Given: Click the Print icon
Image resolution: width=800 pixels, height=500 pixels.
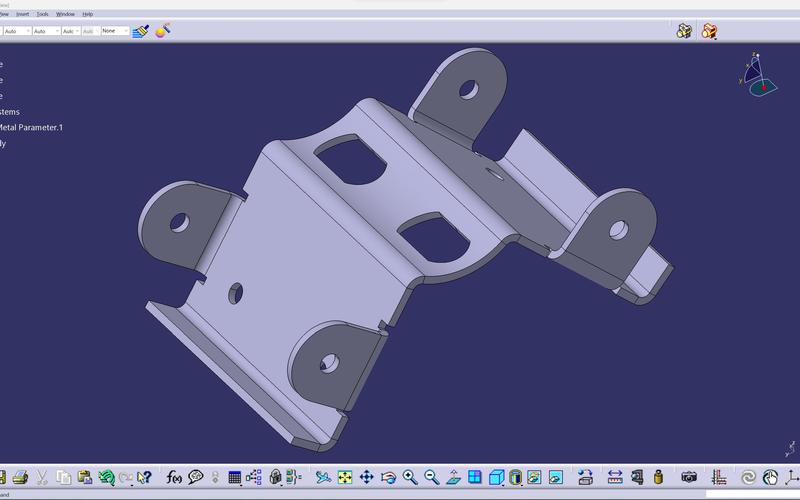Looking at the screenshot, I should tap(20, 478).
